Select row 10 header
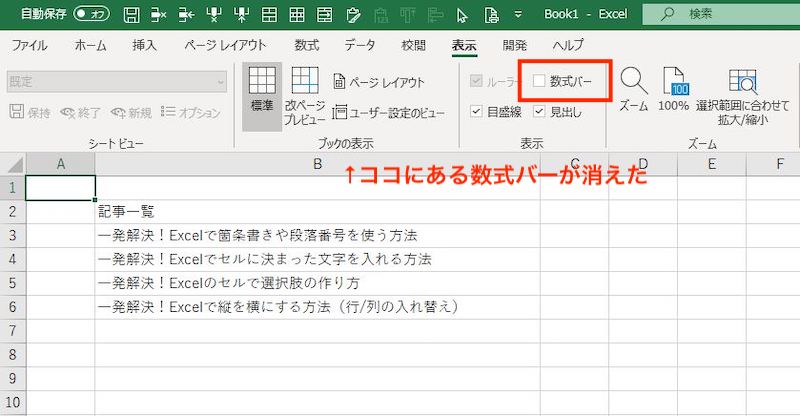This screenshot has width=800, height=416. point(13,402)
